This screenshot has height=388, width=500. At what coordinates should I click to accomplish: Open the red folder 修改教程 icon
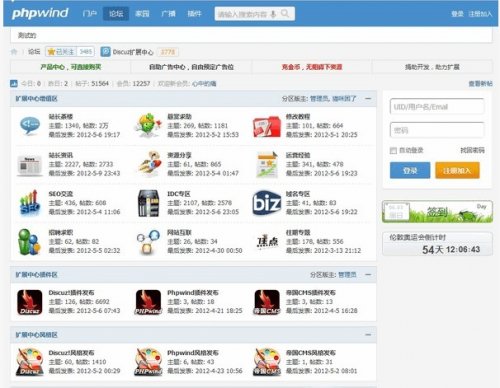pyautogui.click(x=267, y=126)
